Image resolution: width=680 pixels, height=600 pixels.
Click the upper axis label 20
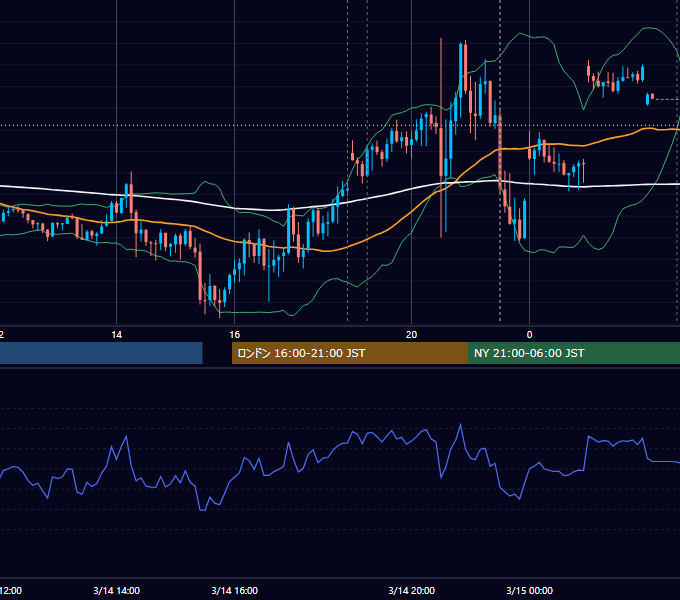(411, 335)
